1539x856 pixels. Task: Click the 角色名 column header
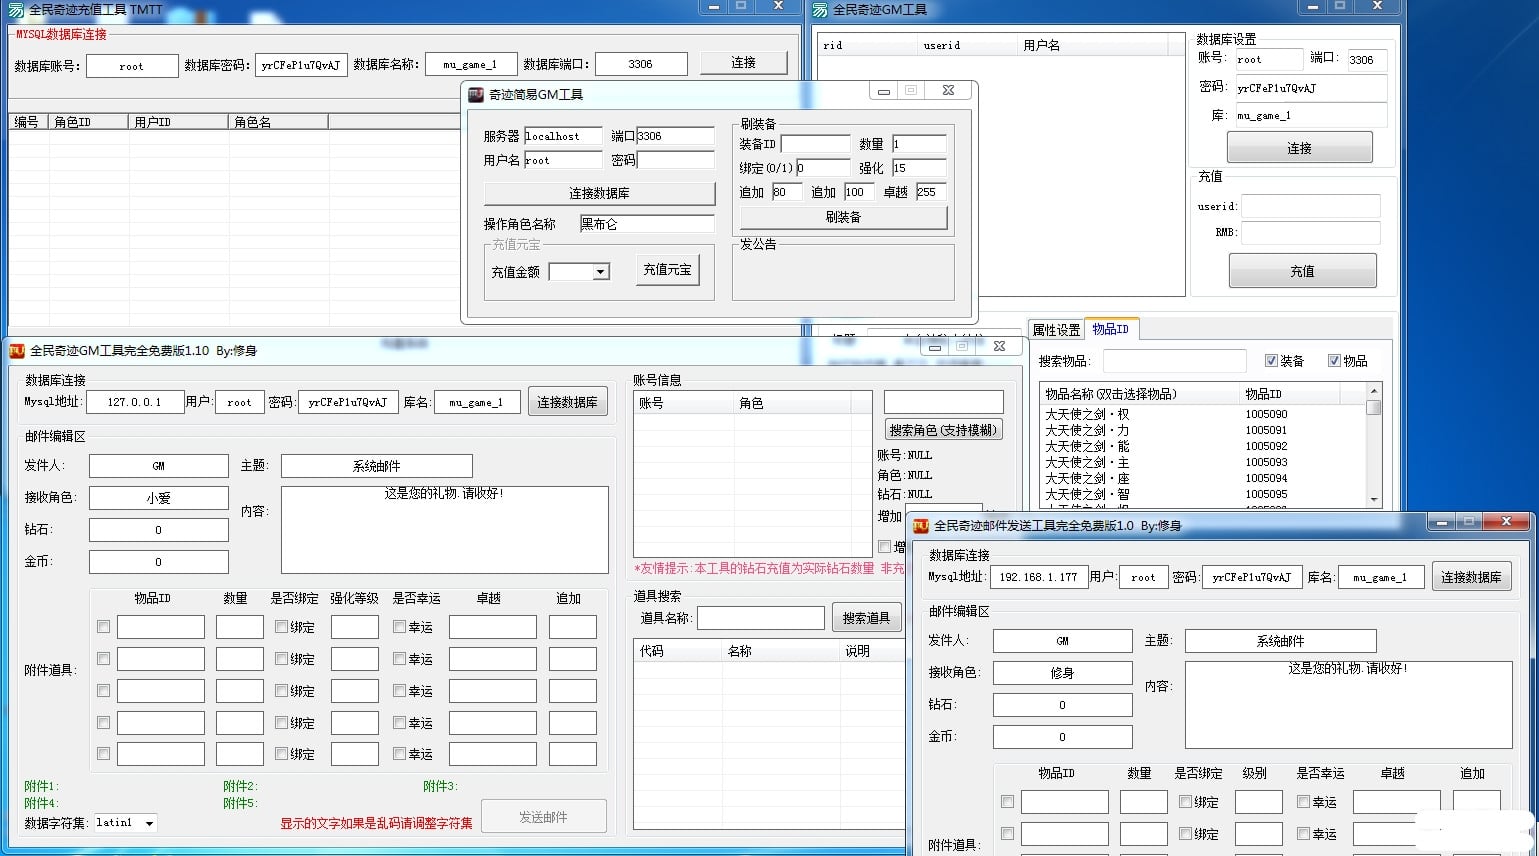[279, 122]
